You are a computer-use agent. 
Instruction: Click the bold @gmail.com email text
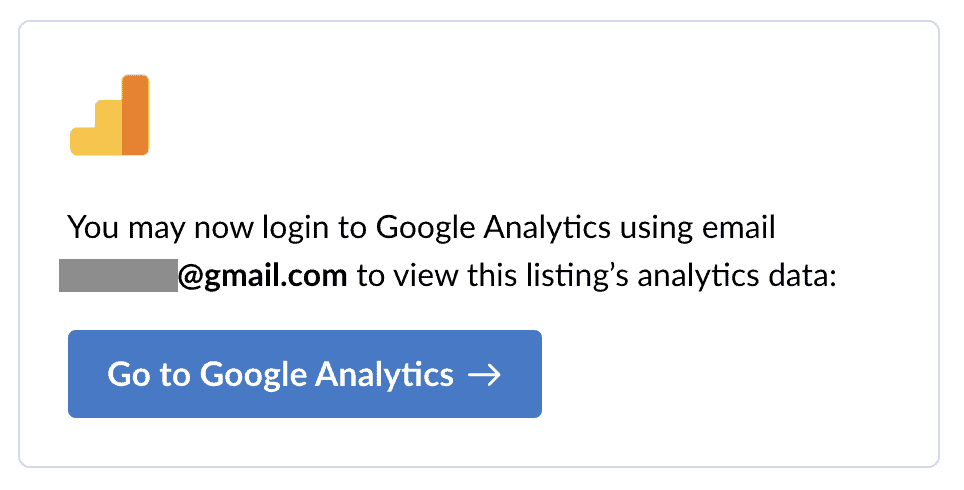pyautogui.click(x=263, y=276)
